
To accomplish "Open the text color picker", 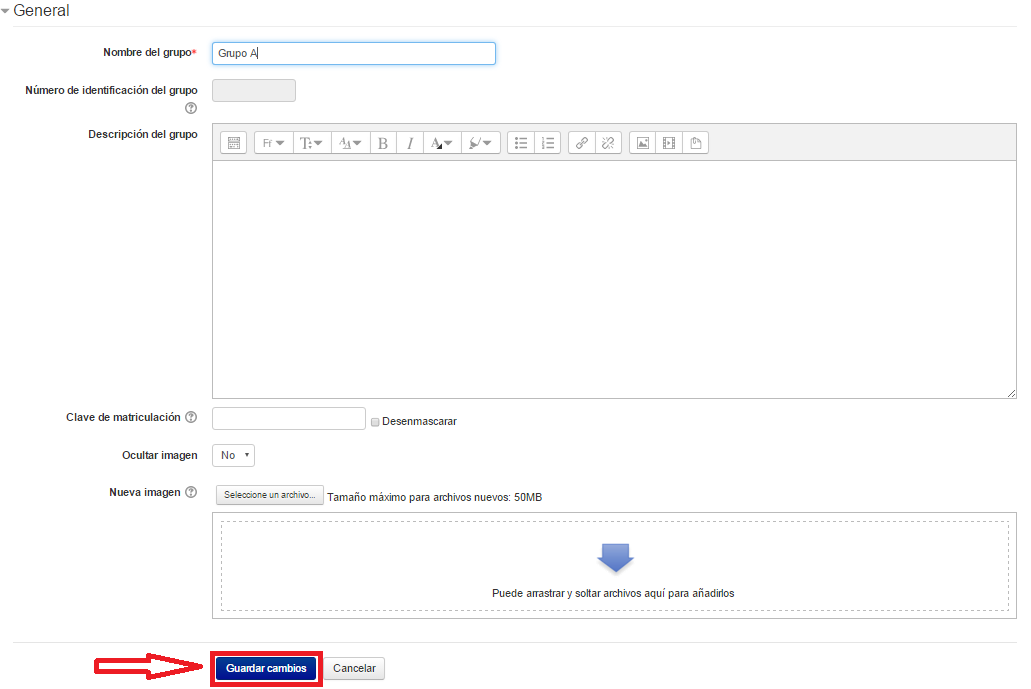I will [441, 143].
